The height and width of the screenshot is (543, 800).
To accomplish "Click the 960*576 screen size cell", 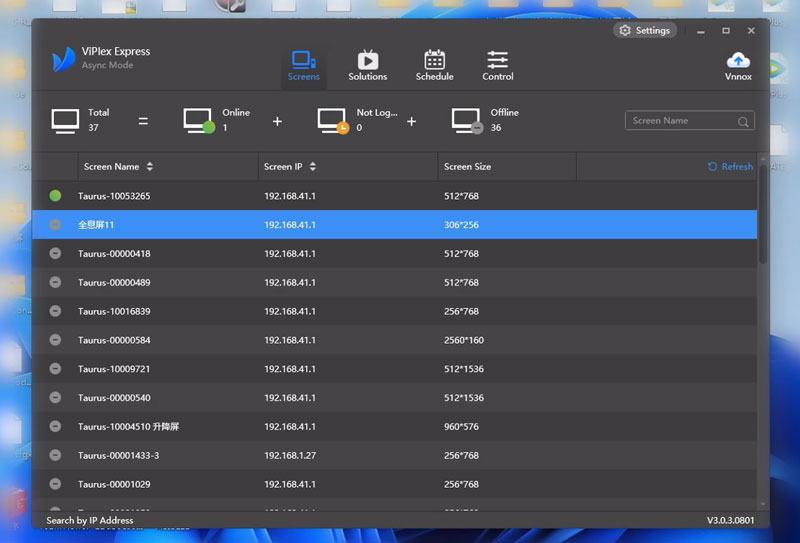I will tap(461, 427).
